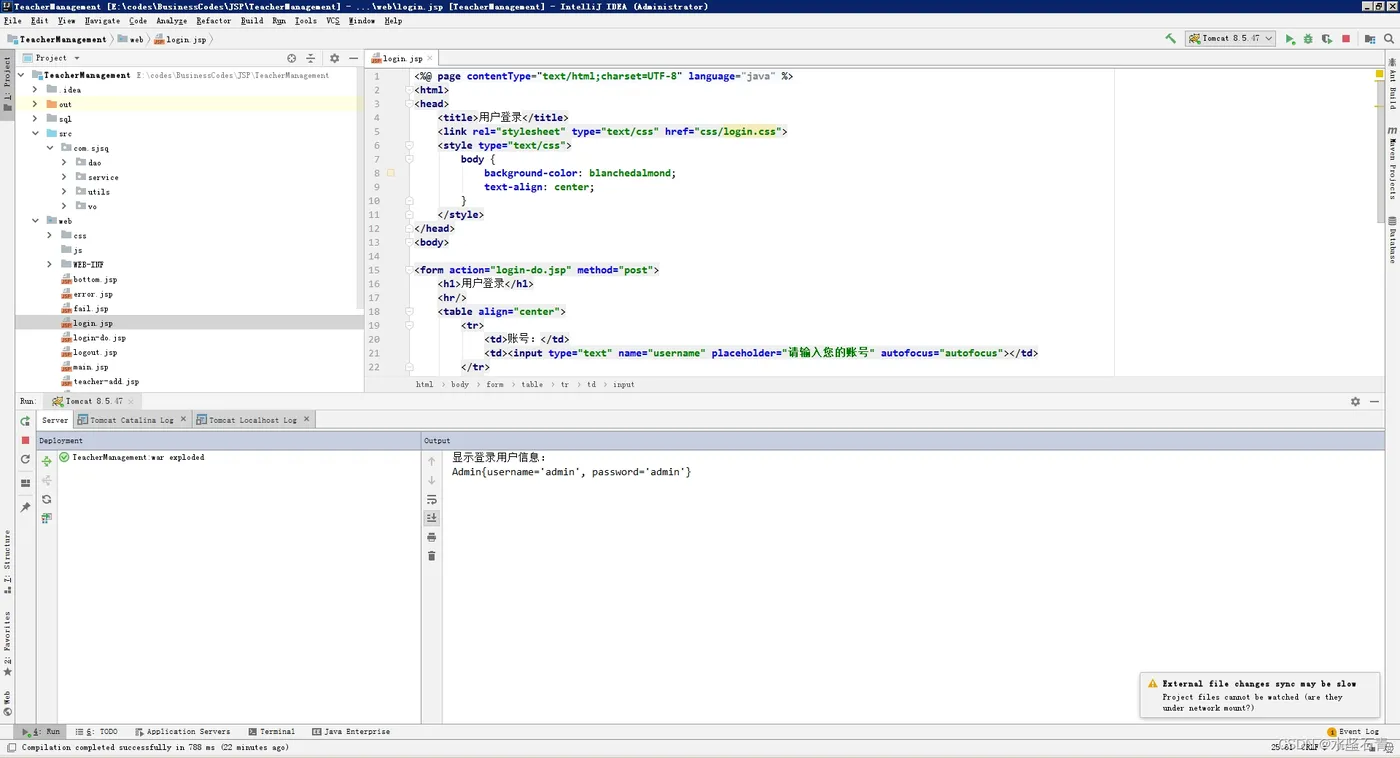Select teacher-add.jsp in the project tree
This screenshot has width=1400, height=758.
[106, 382]
